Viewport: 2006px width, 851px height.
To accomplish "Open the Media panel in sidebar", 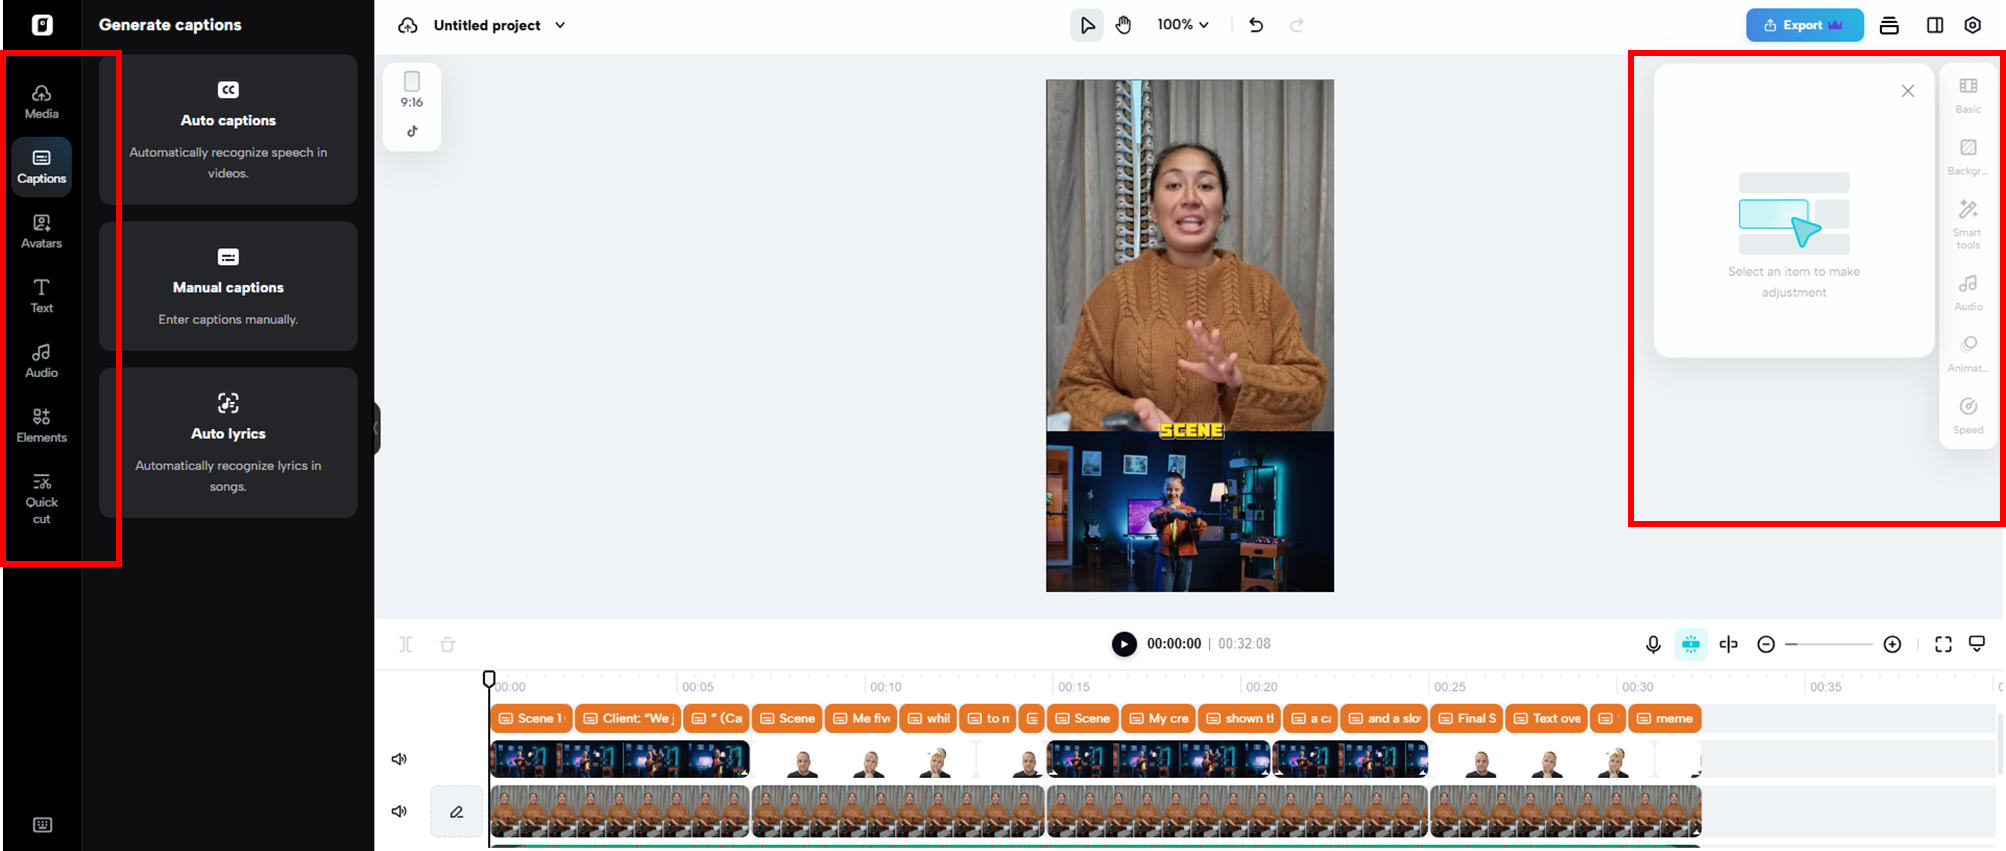I will click(41, 101).
